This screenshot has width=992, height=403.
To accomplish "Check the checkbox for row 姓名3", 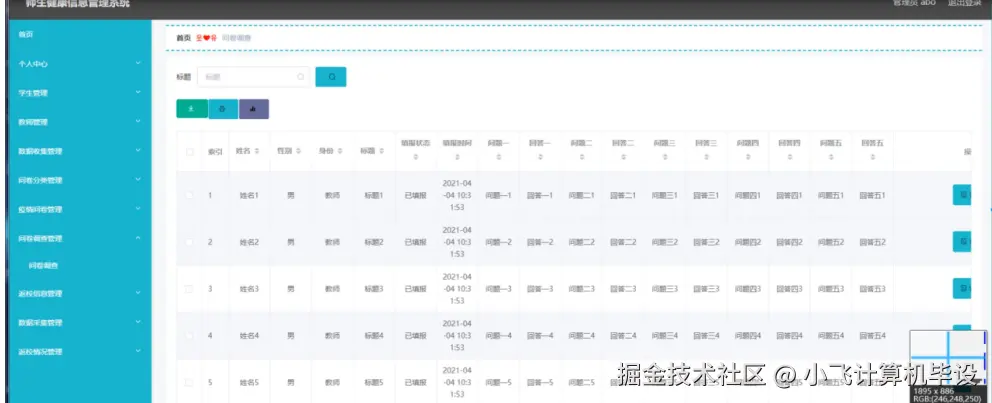I will 189,289.
